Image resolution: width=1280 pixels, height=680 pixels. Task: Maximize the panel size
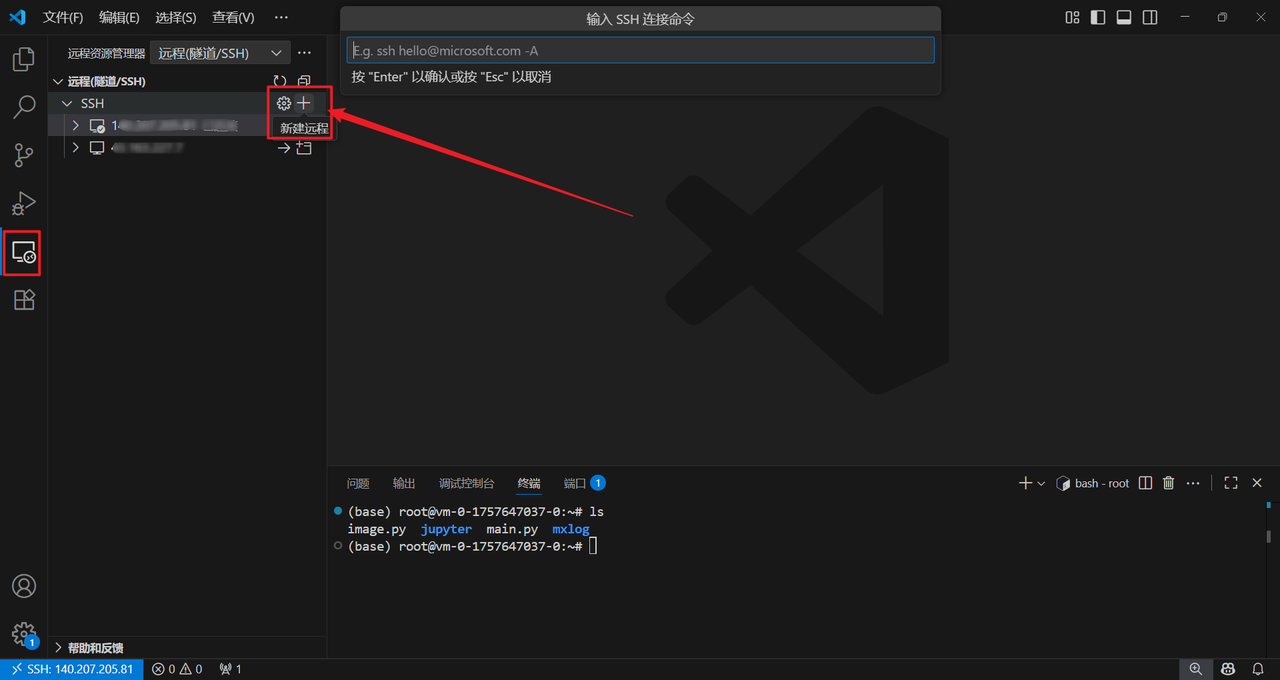point(1231,483)
